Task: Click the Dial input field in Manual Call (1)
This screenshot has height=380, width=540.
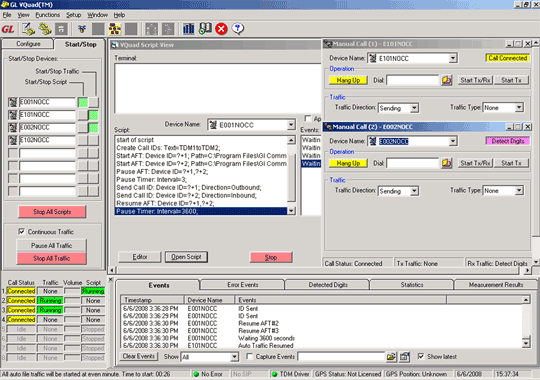Action: coord(413,80)
